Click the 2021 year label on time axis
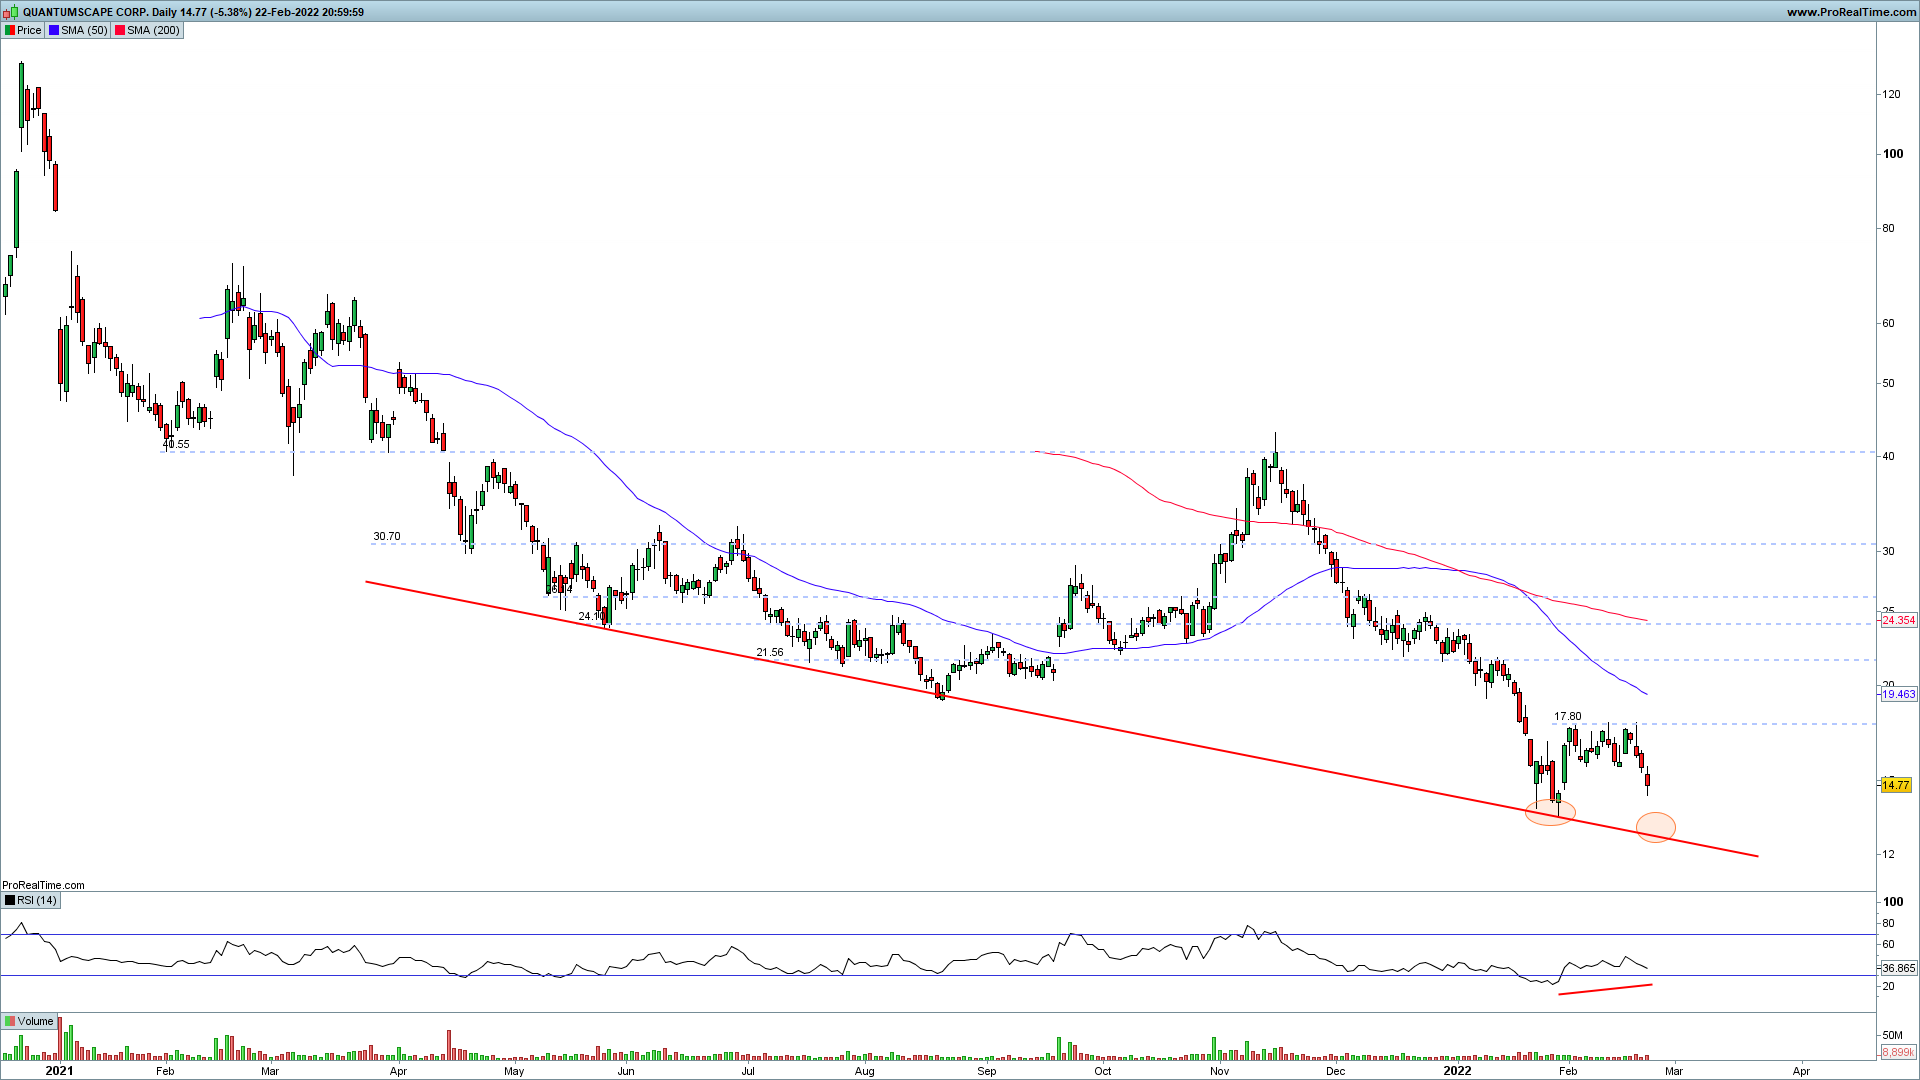1920x1080 pixels. 60,1070
